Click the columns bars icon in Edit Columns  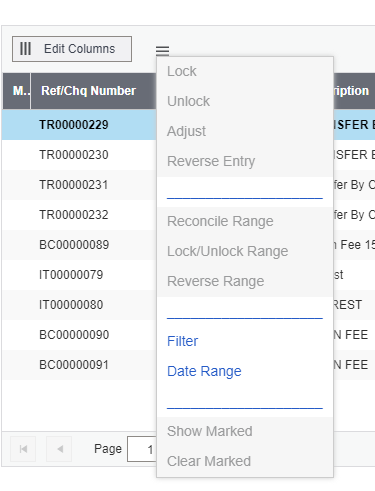click(25, 49)
